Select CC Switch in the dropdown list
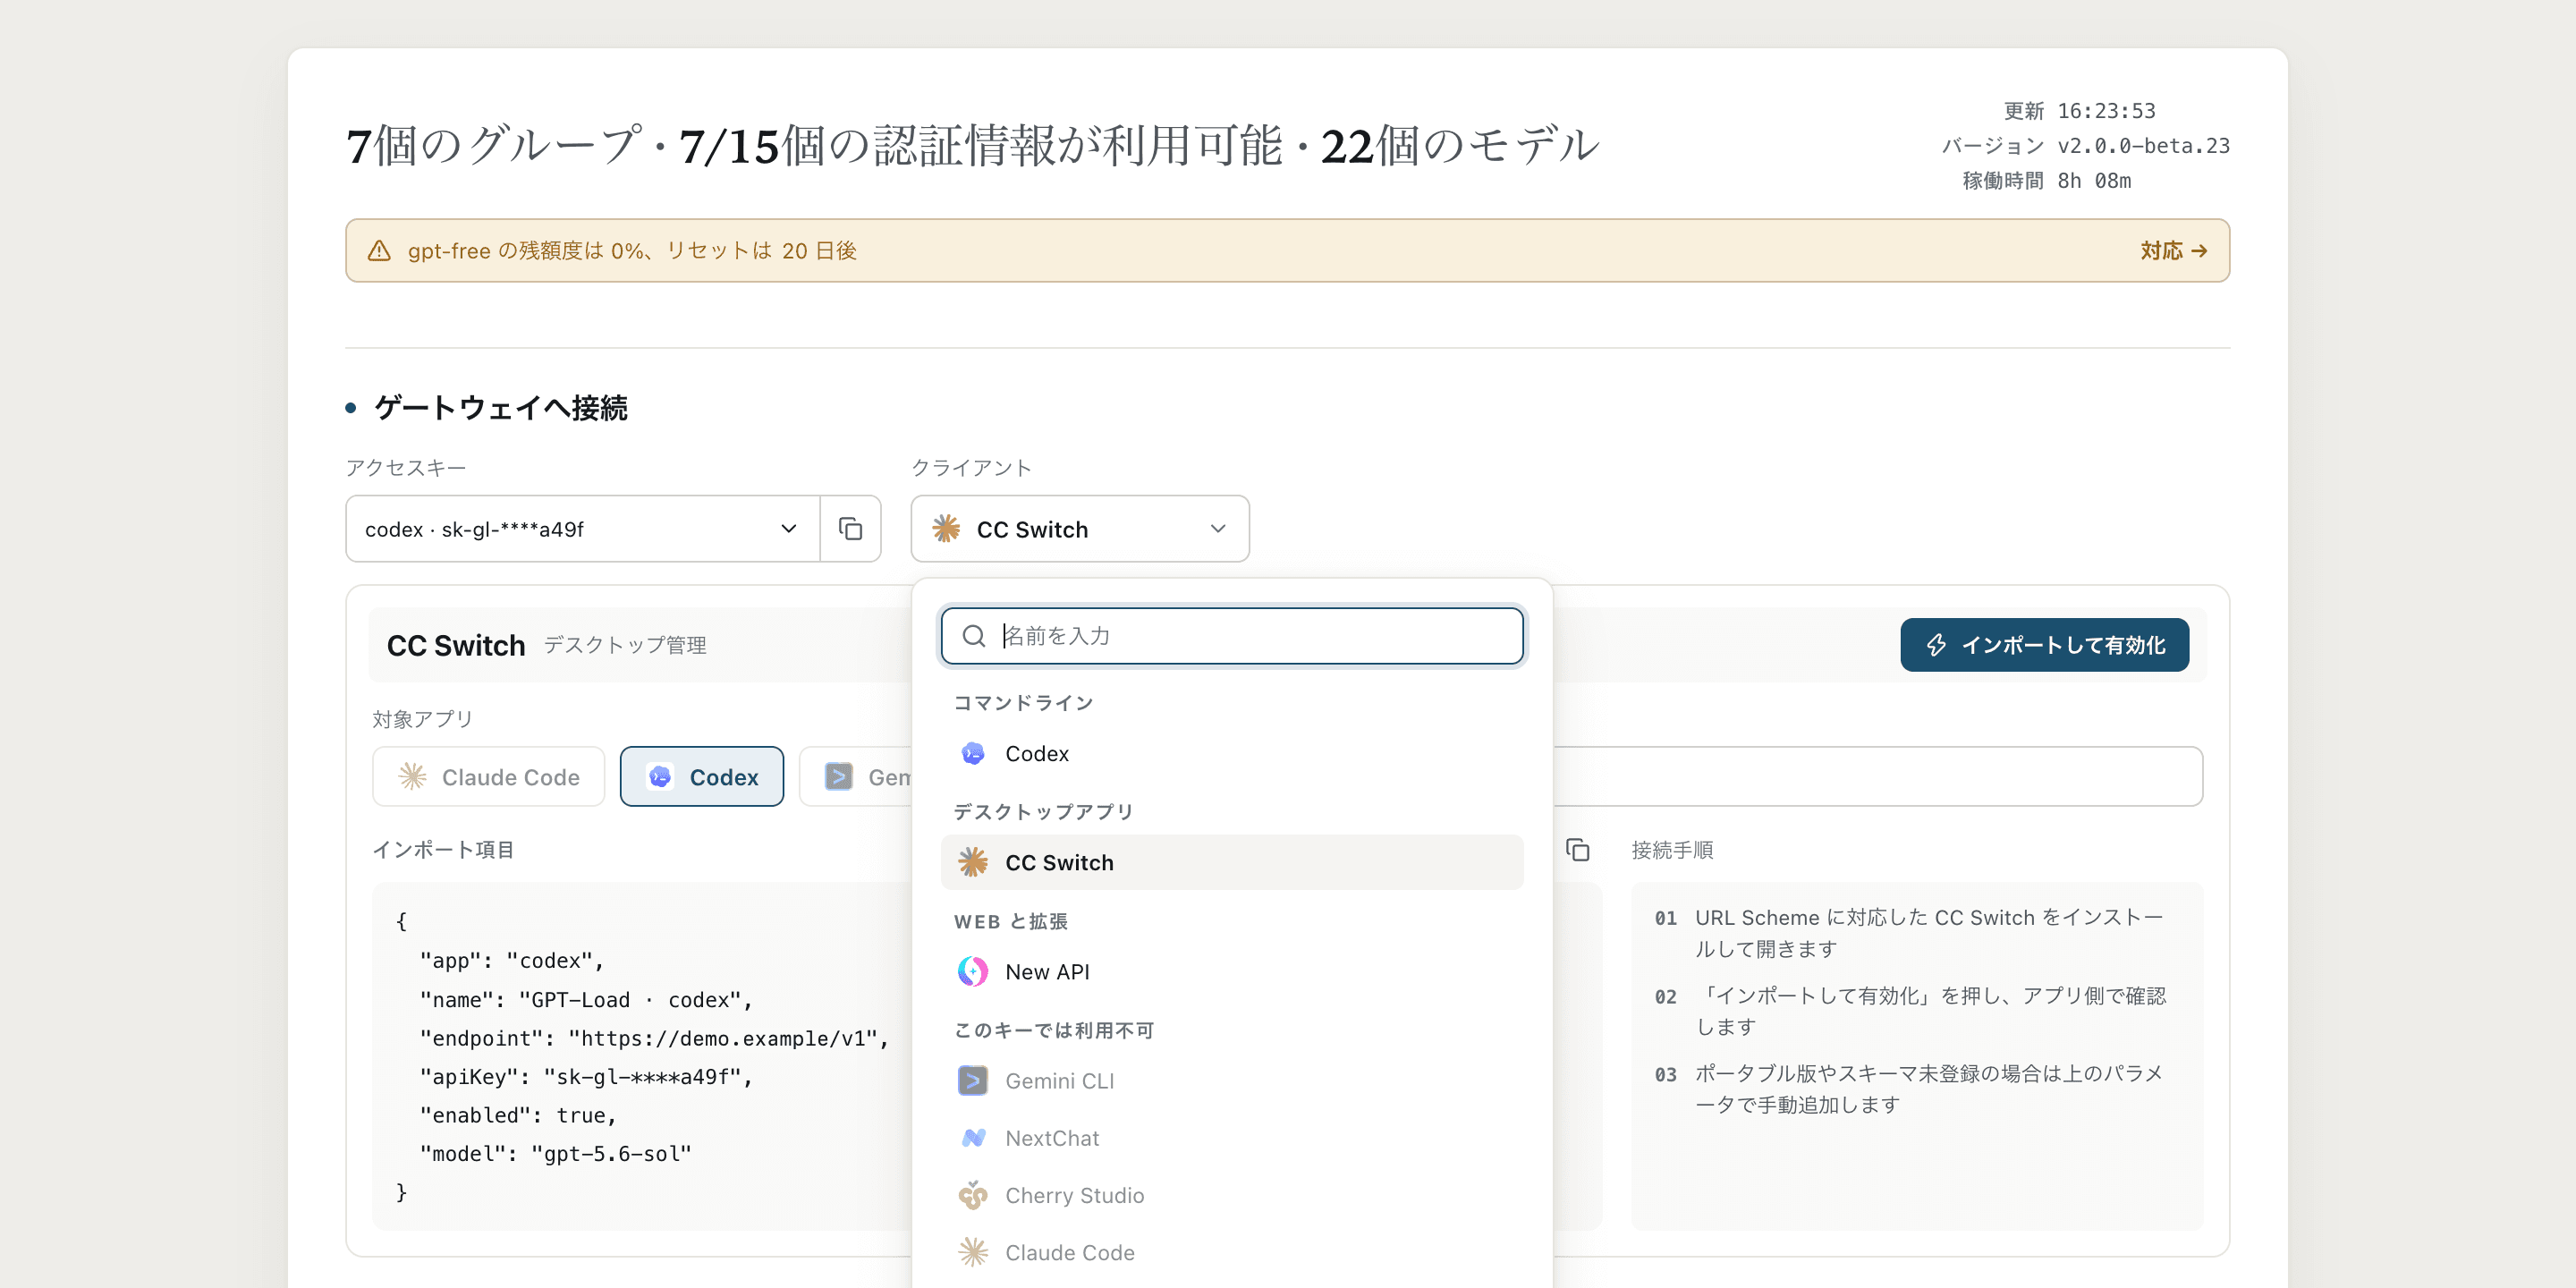 [1232, 863]
